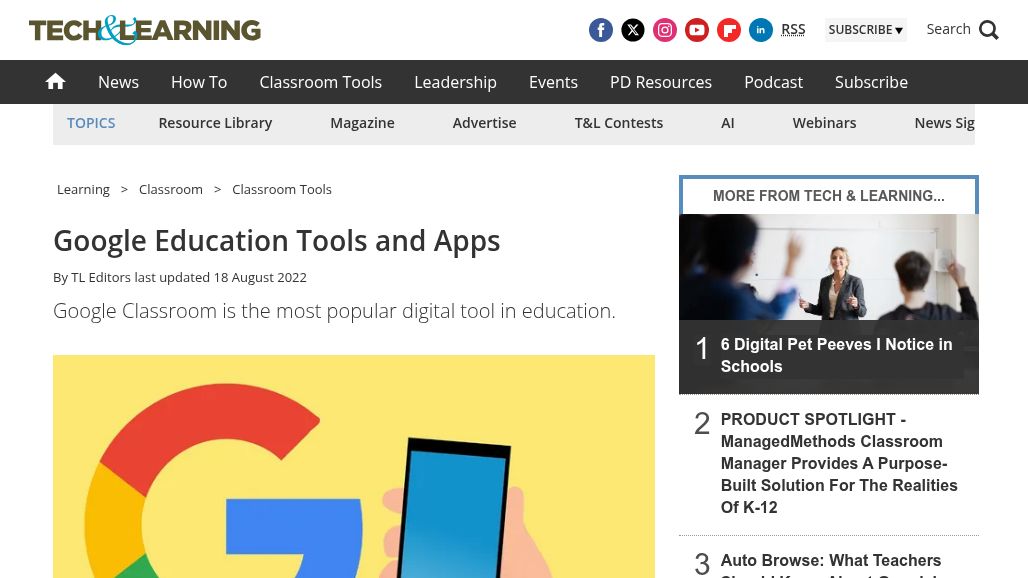
Task: Select the home icon in the navigation bar
Action: pos(55,82)
